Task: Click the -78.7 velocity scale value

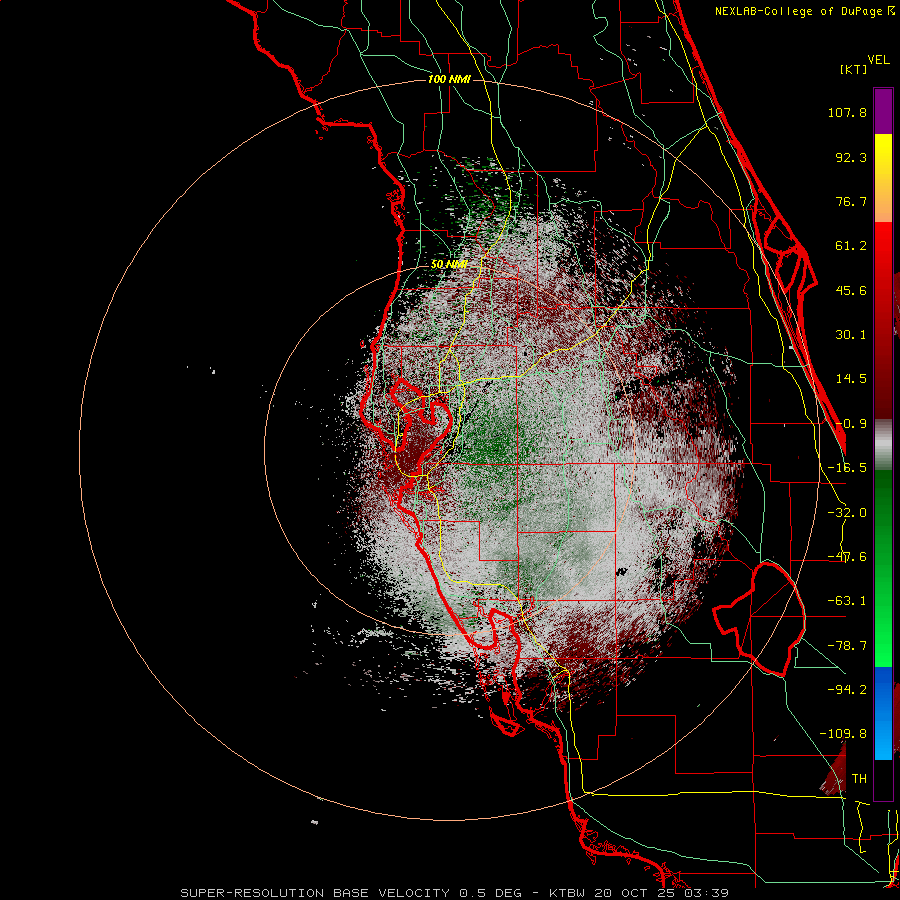Action: tap(847, 646)
